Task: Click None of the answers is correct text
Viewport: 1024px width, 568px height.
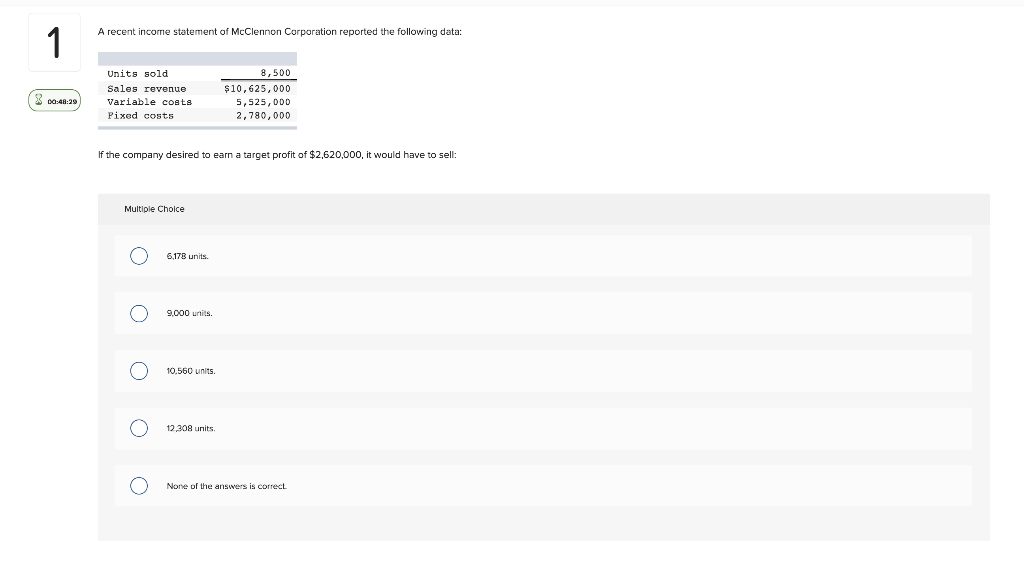Action: pos(227,486)
